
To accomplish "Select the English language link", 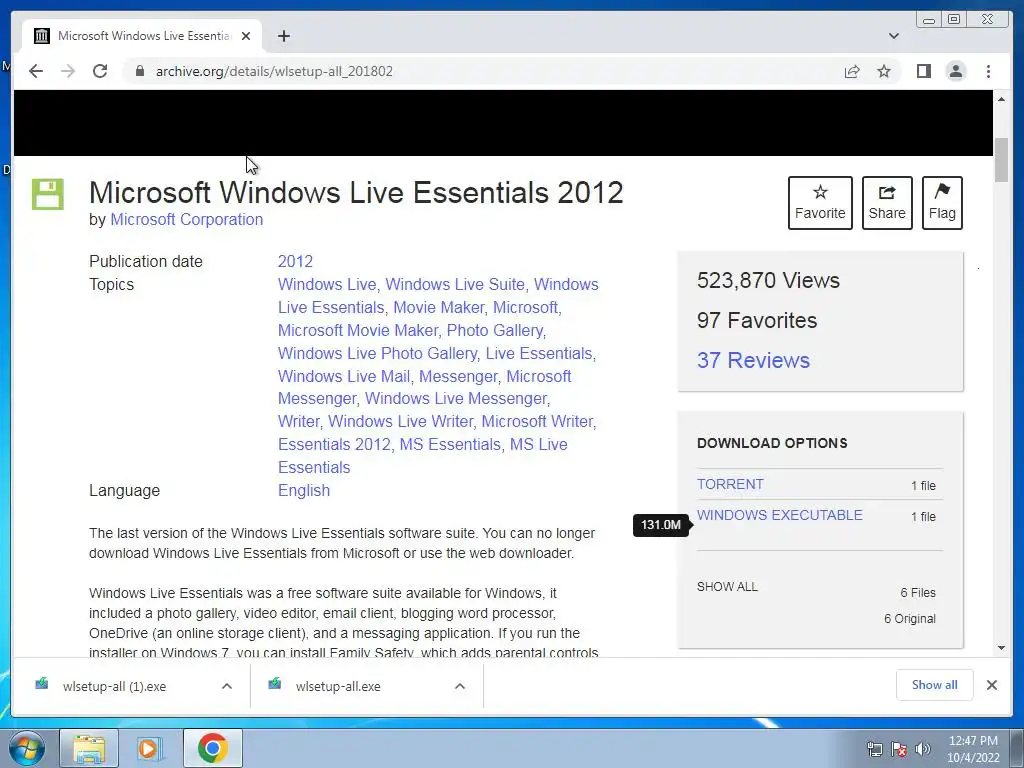I will (304, 490).
